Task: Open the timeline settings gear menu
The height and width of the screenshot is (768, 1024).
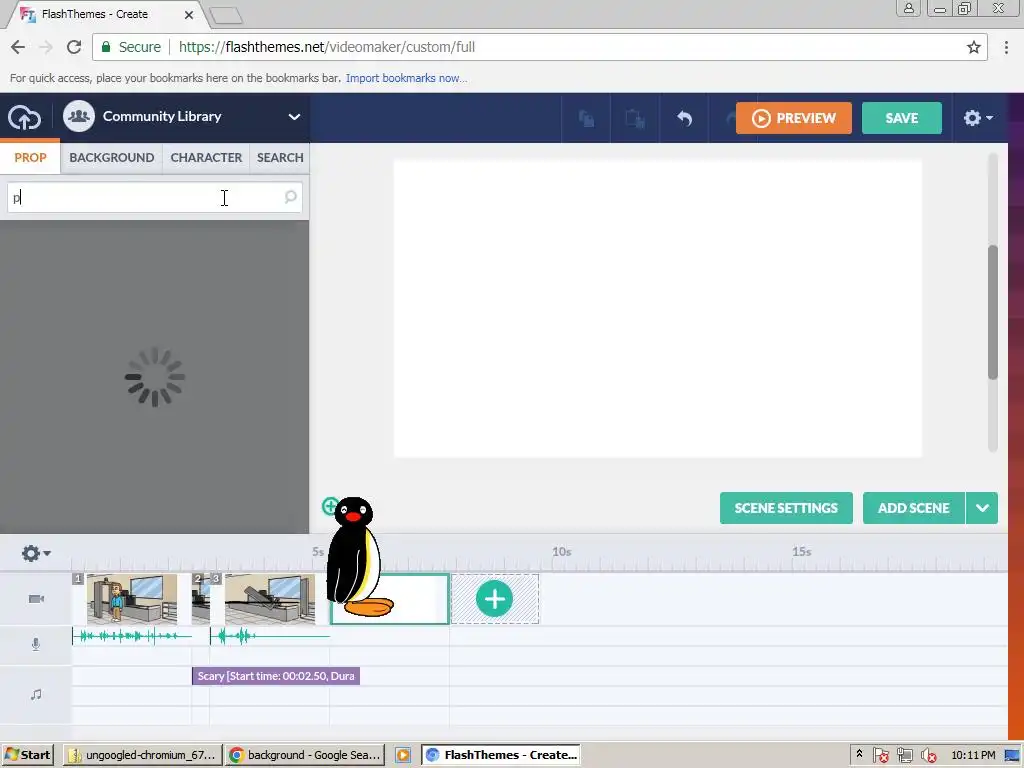Action: [35, 553]
